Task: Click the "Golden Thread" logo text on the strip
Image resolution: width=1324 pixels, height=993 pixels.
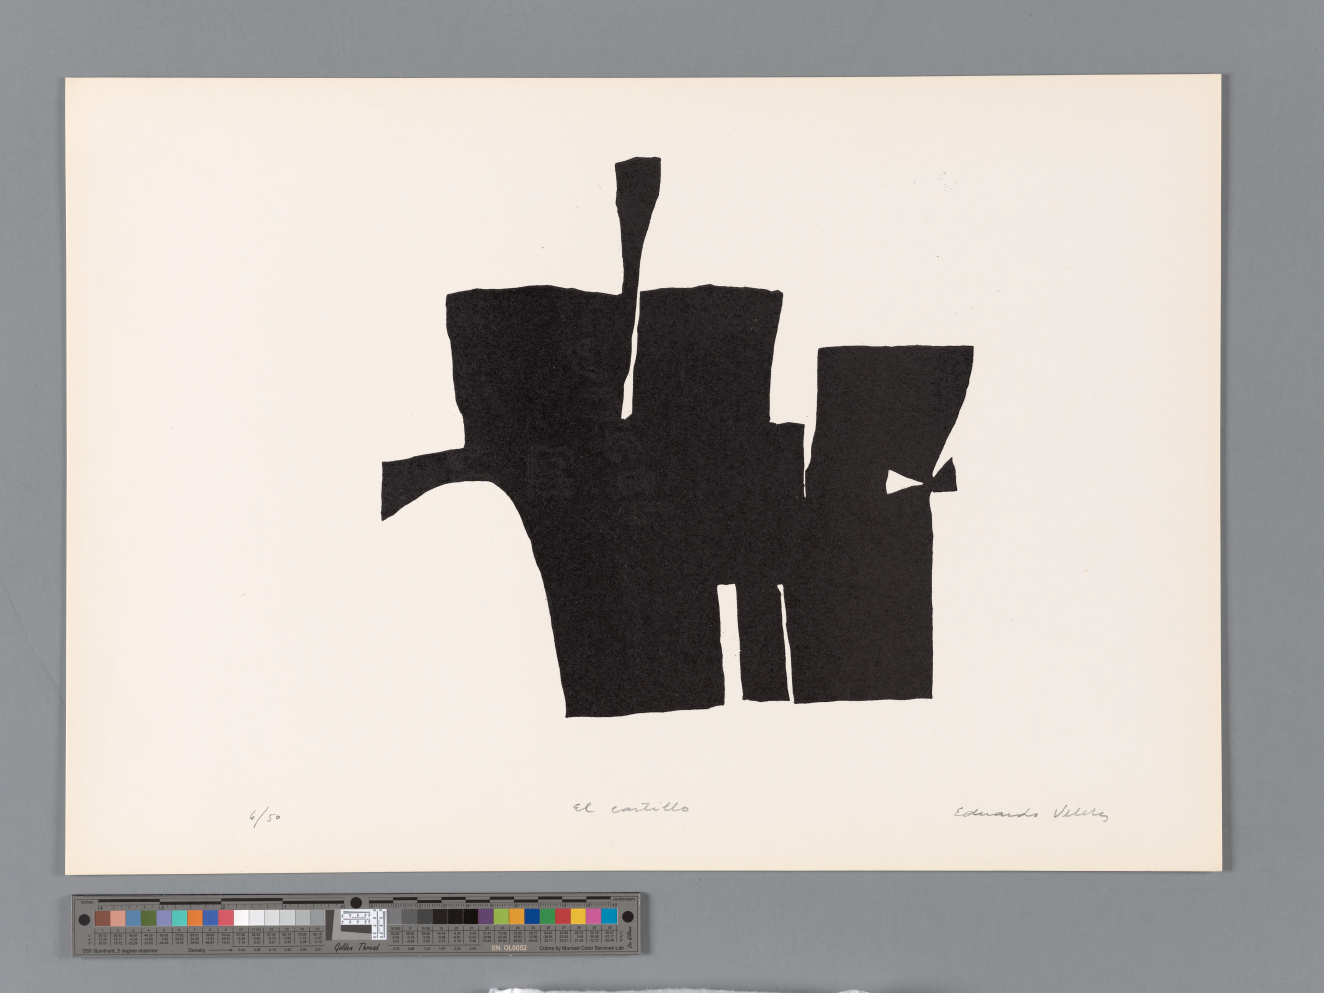Action: pos(357,947)
